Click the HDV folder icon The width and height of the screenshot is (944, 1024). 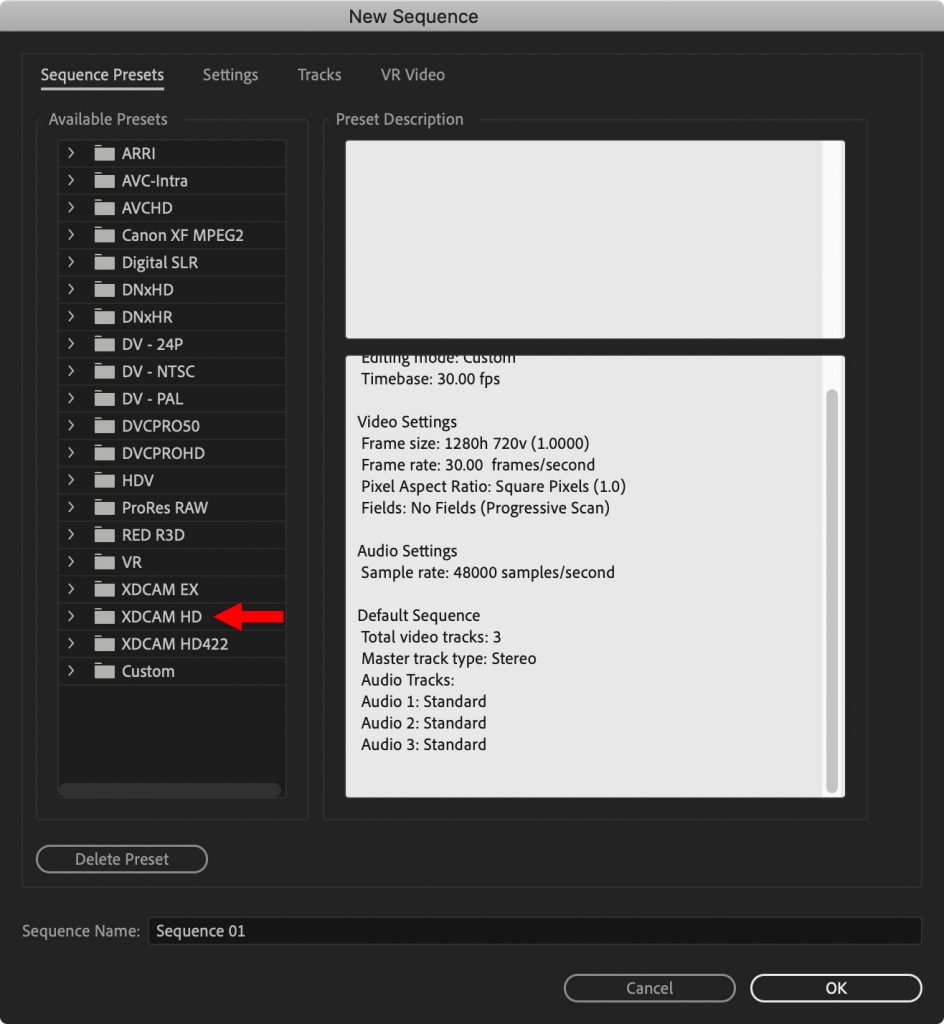click(x=104, y=481)
